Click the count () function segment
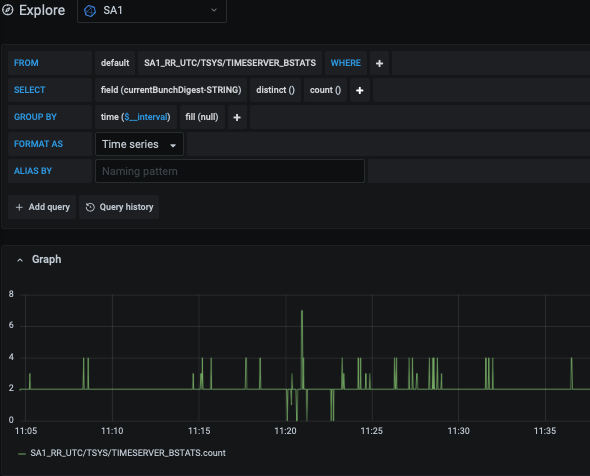590x476 pixels. 325,90
